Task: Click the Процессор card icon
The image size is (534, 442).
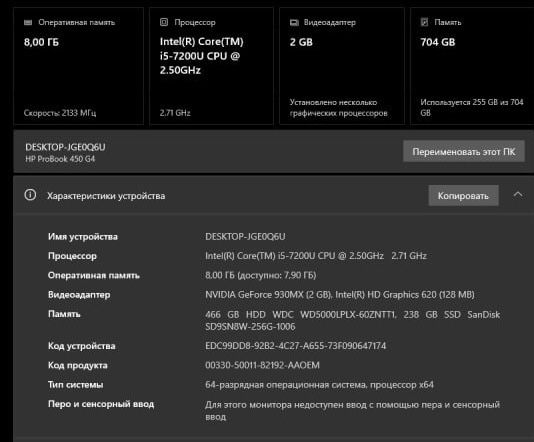Action: coord(164,22)
